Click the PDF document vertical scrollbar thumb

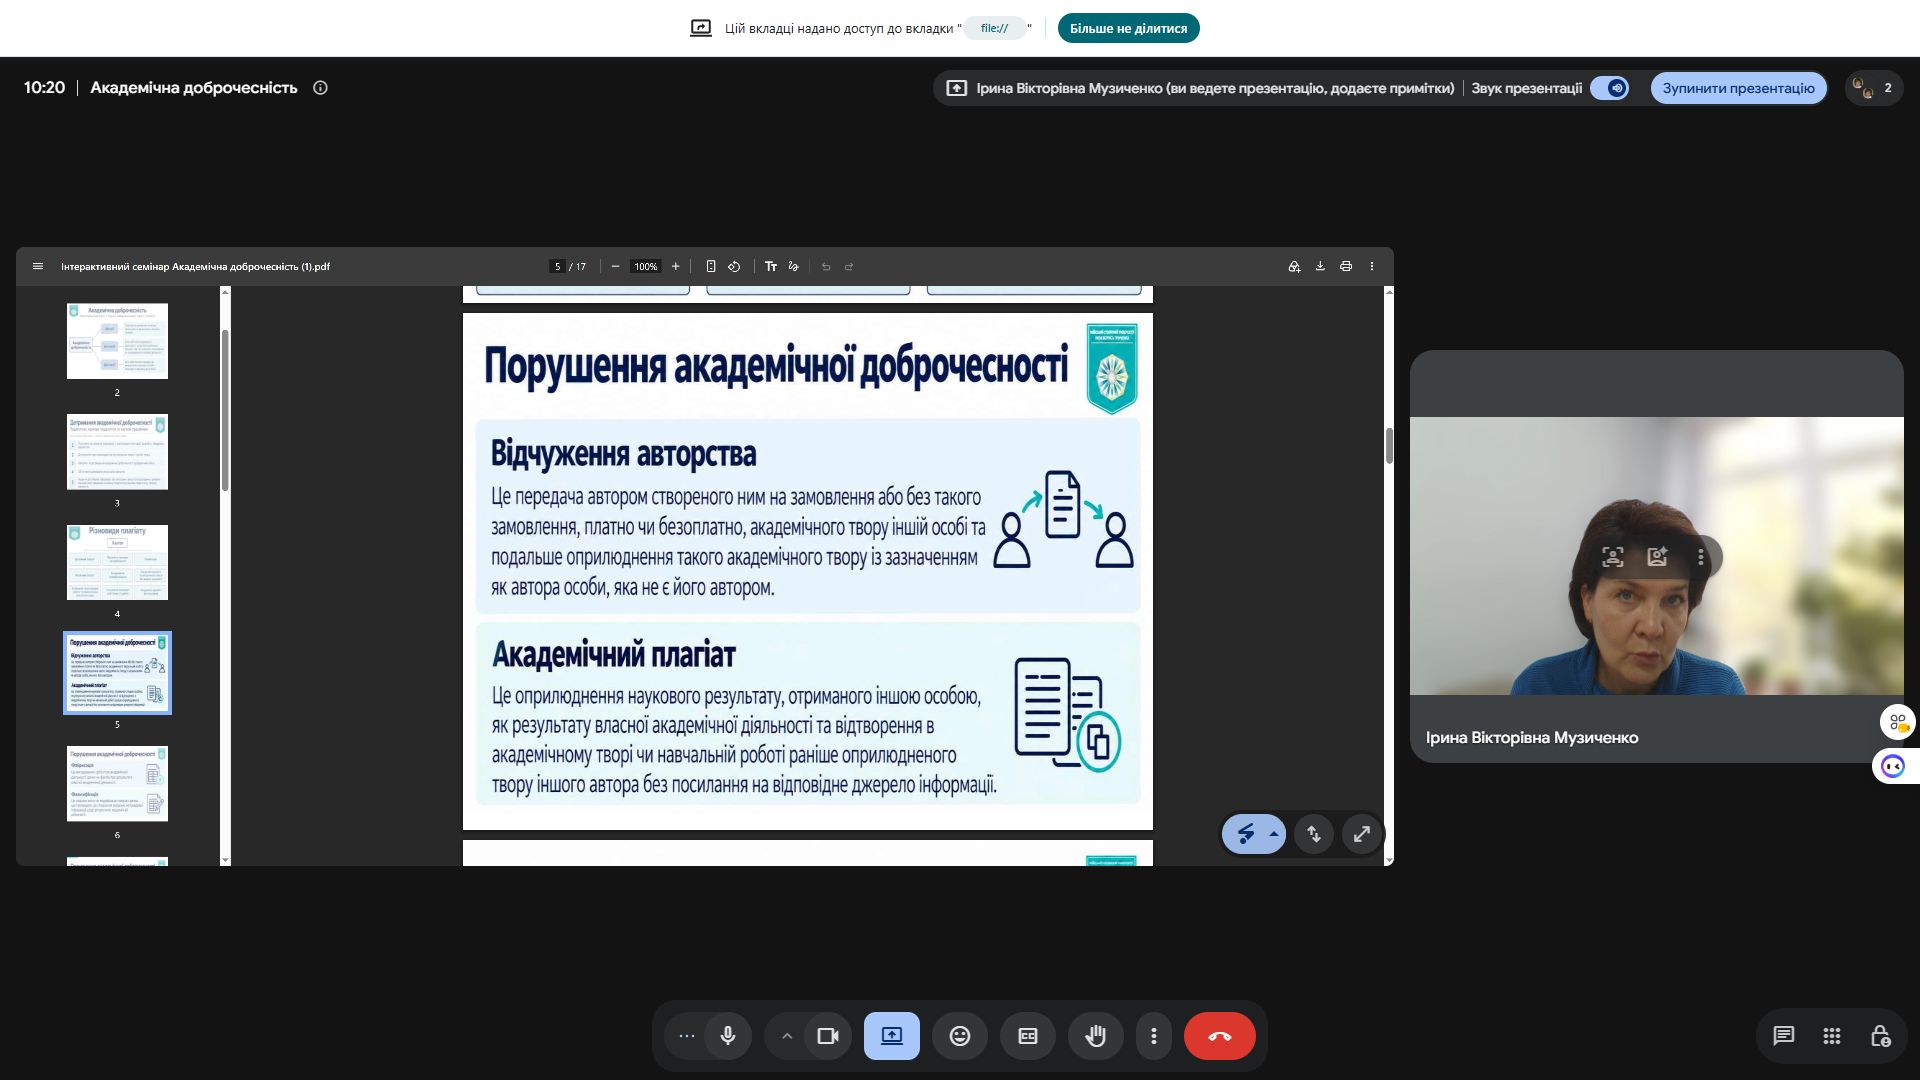click(1389, 445)
